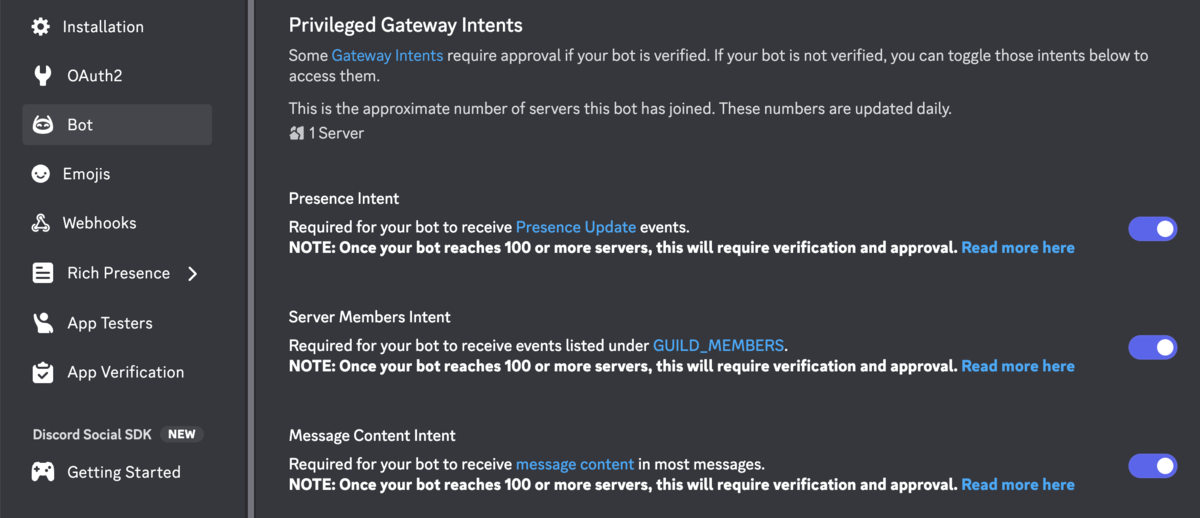Click the Getting Started gamepad icon
The image size is (1200, 518).
tap(43, 472)
